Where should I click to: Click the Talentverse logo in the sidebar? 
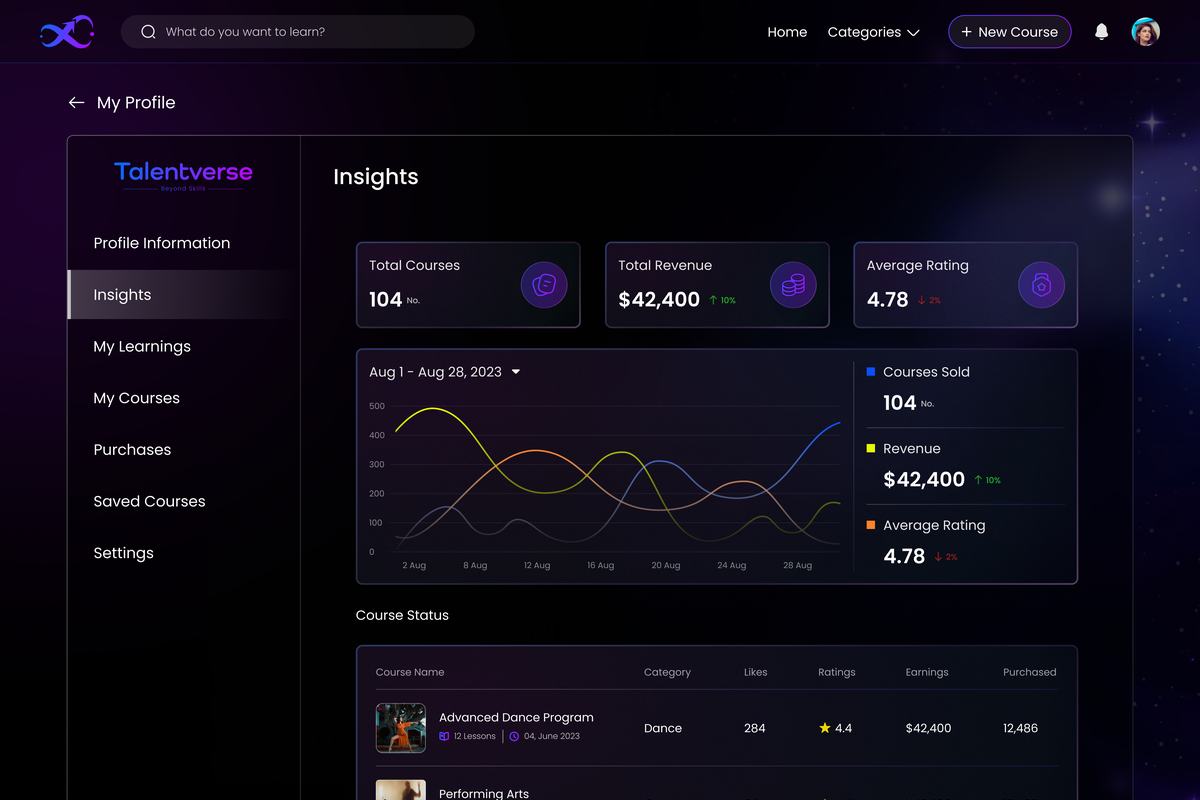(x=184, y=175)
